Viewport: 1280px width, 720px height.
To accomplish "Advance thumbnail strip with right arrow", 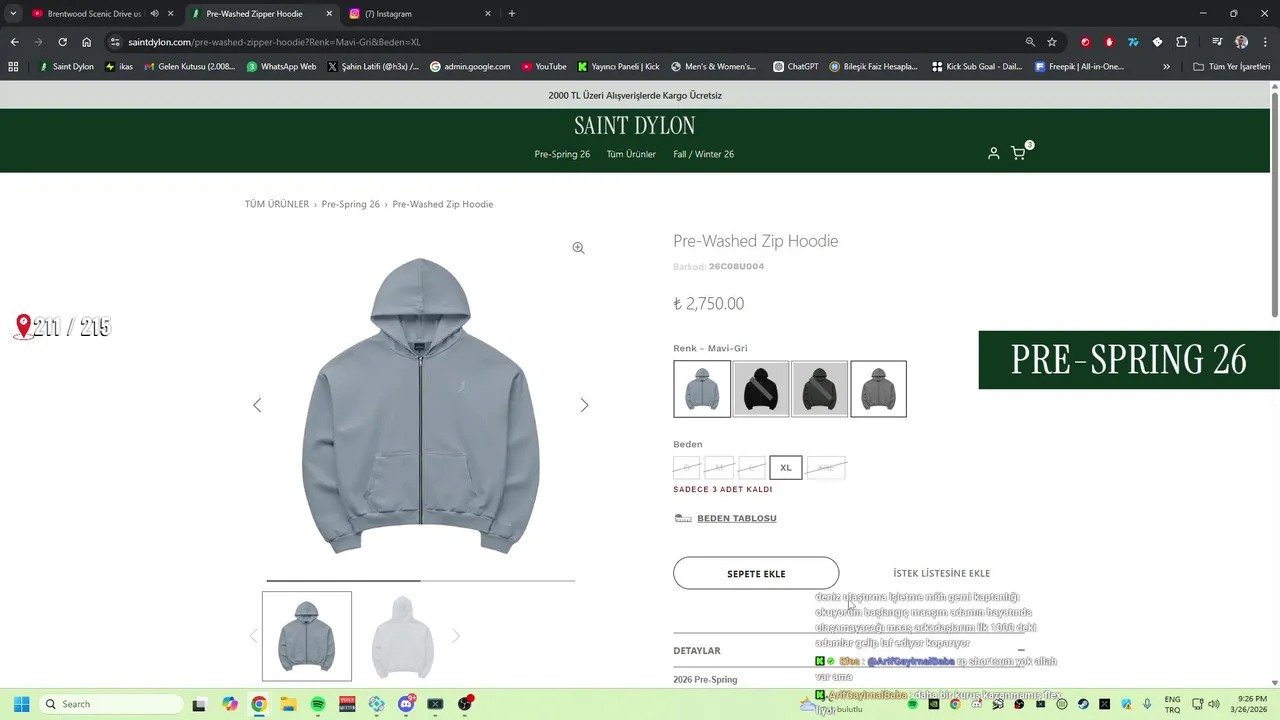I will coord(456,636).
